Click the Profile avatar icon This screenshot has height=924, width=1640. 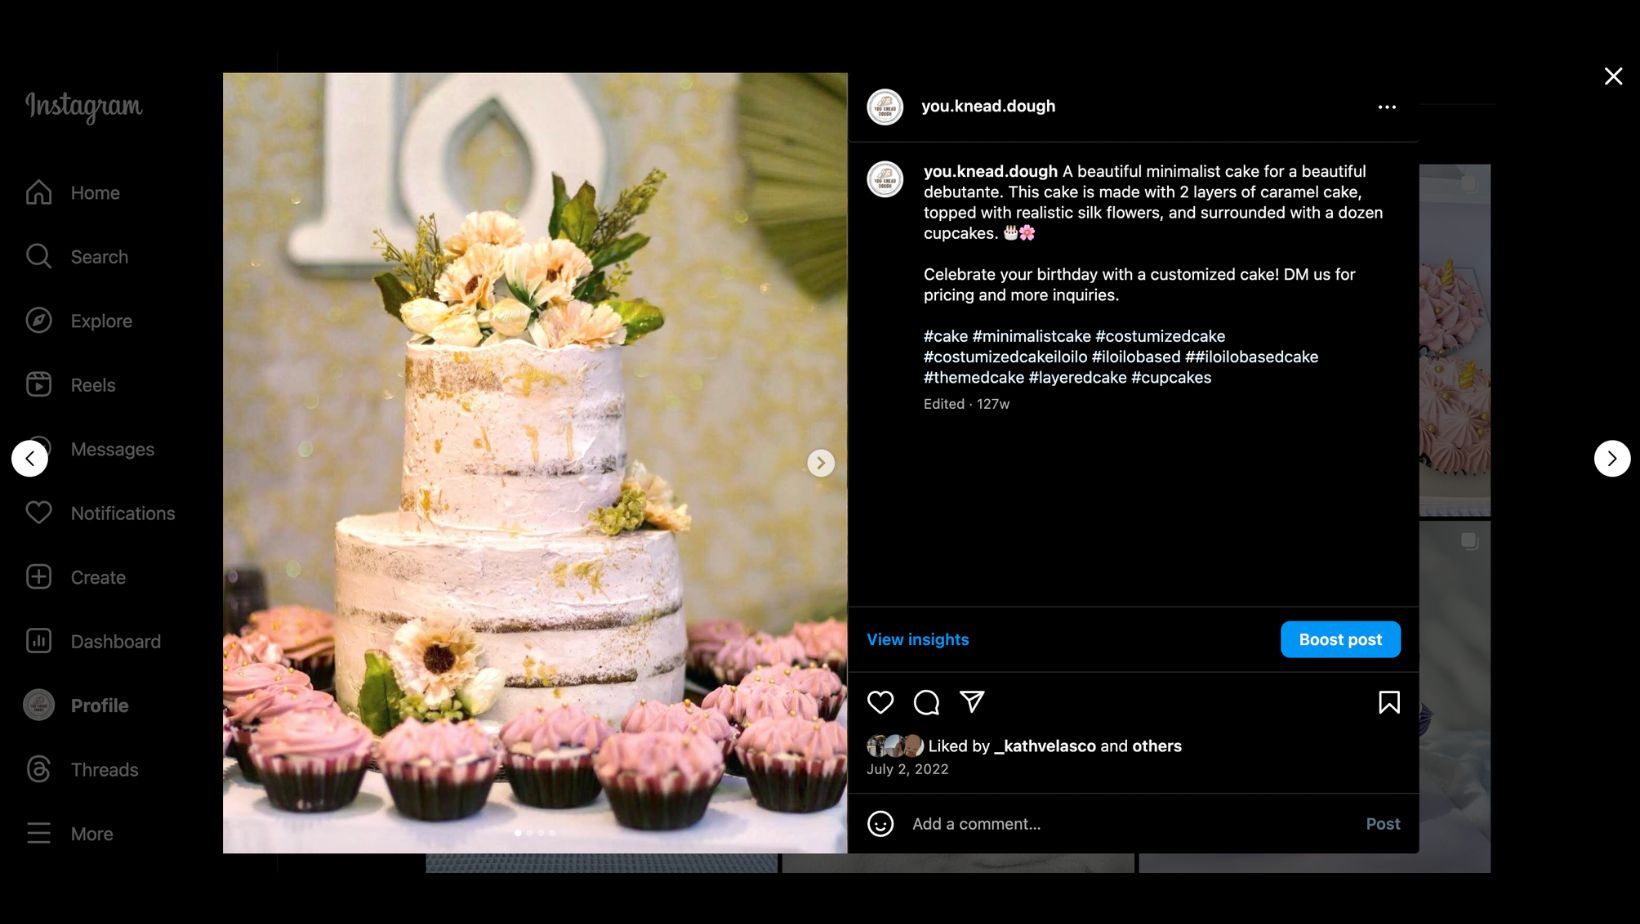[x=39, y=705]
